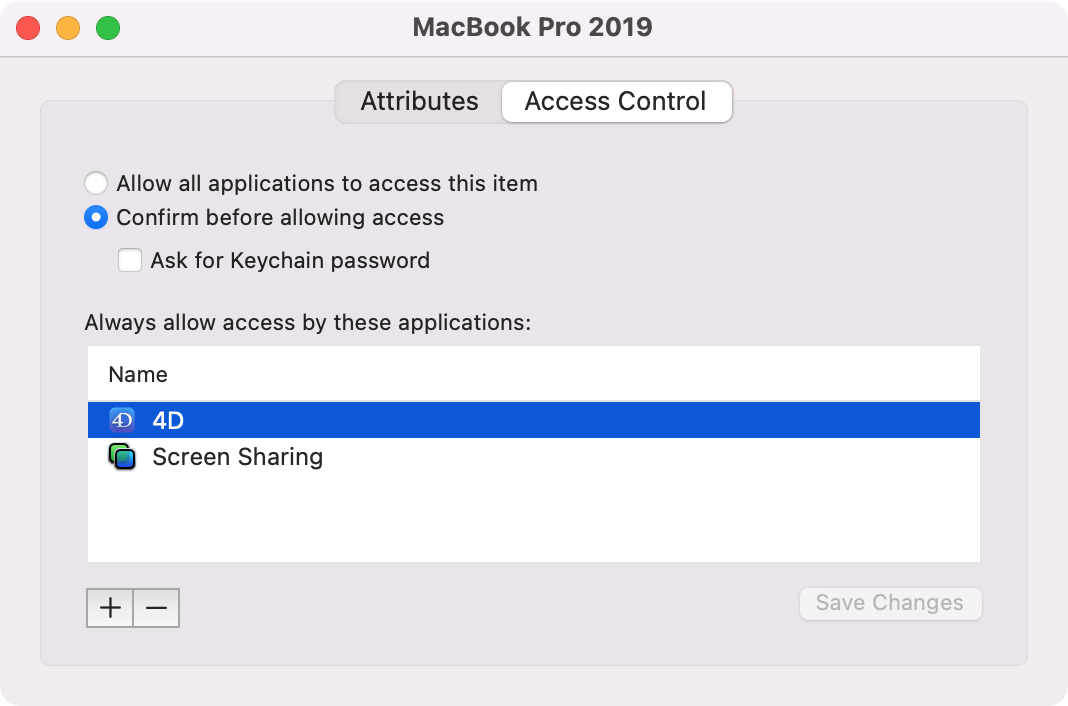Select the Screen Sharing row
1068x706 pixels.
(400, 457)
